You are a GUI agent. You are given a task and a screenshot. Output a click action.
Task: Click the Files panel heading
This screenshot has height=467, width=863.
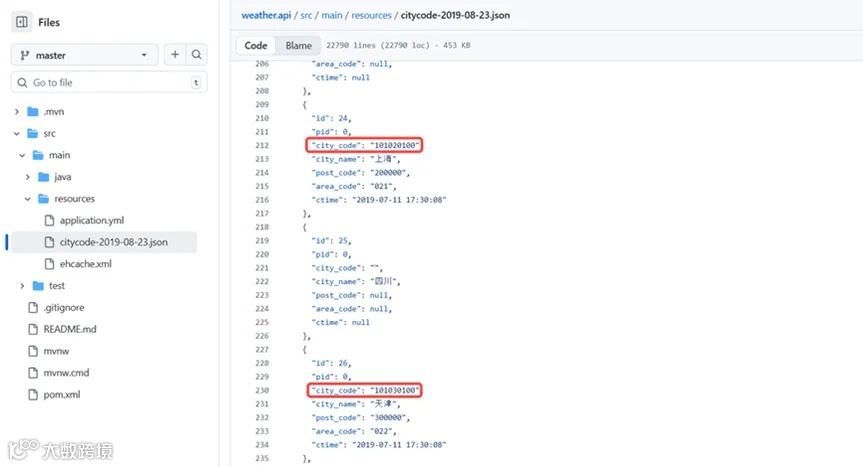(x=49, y=23)
